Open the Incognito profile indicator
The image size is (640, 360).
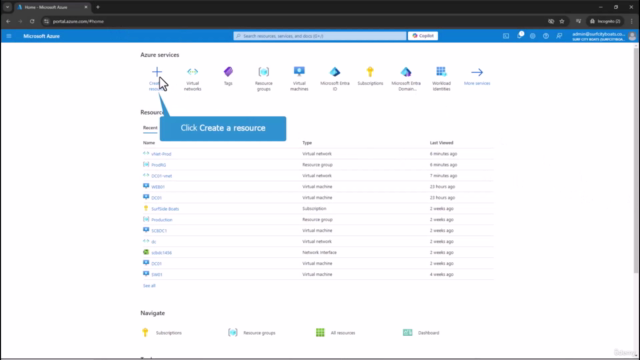click(x=605, y=21)
